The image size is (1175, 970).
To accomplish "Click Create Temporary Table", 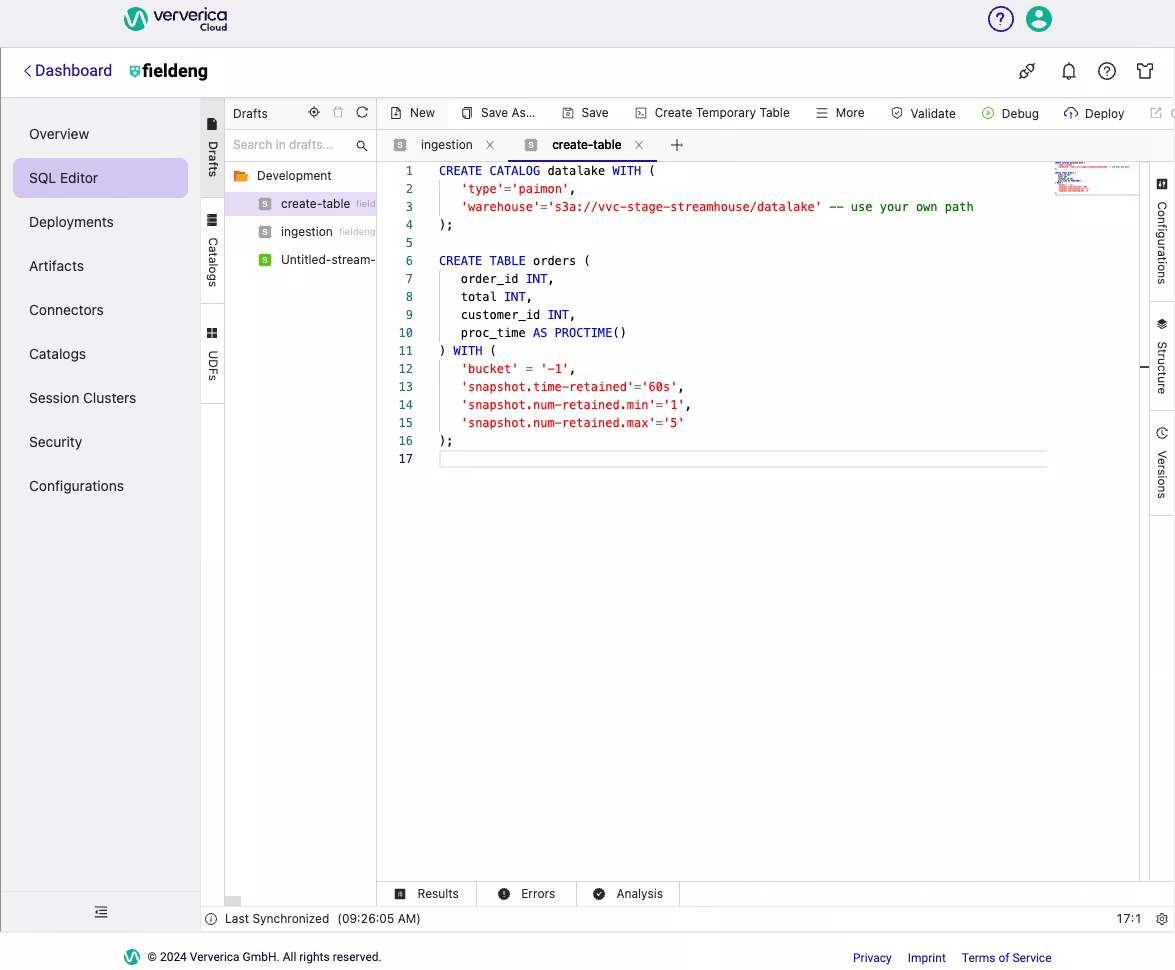I will (712, 113).
